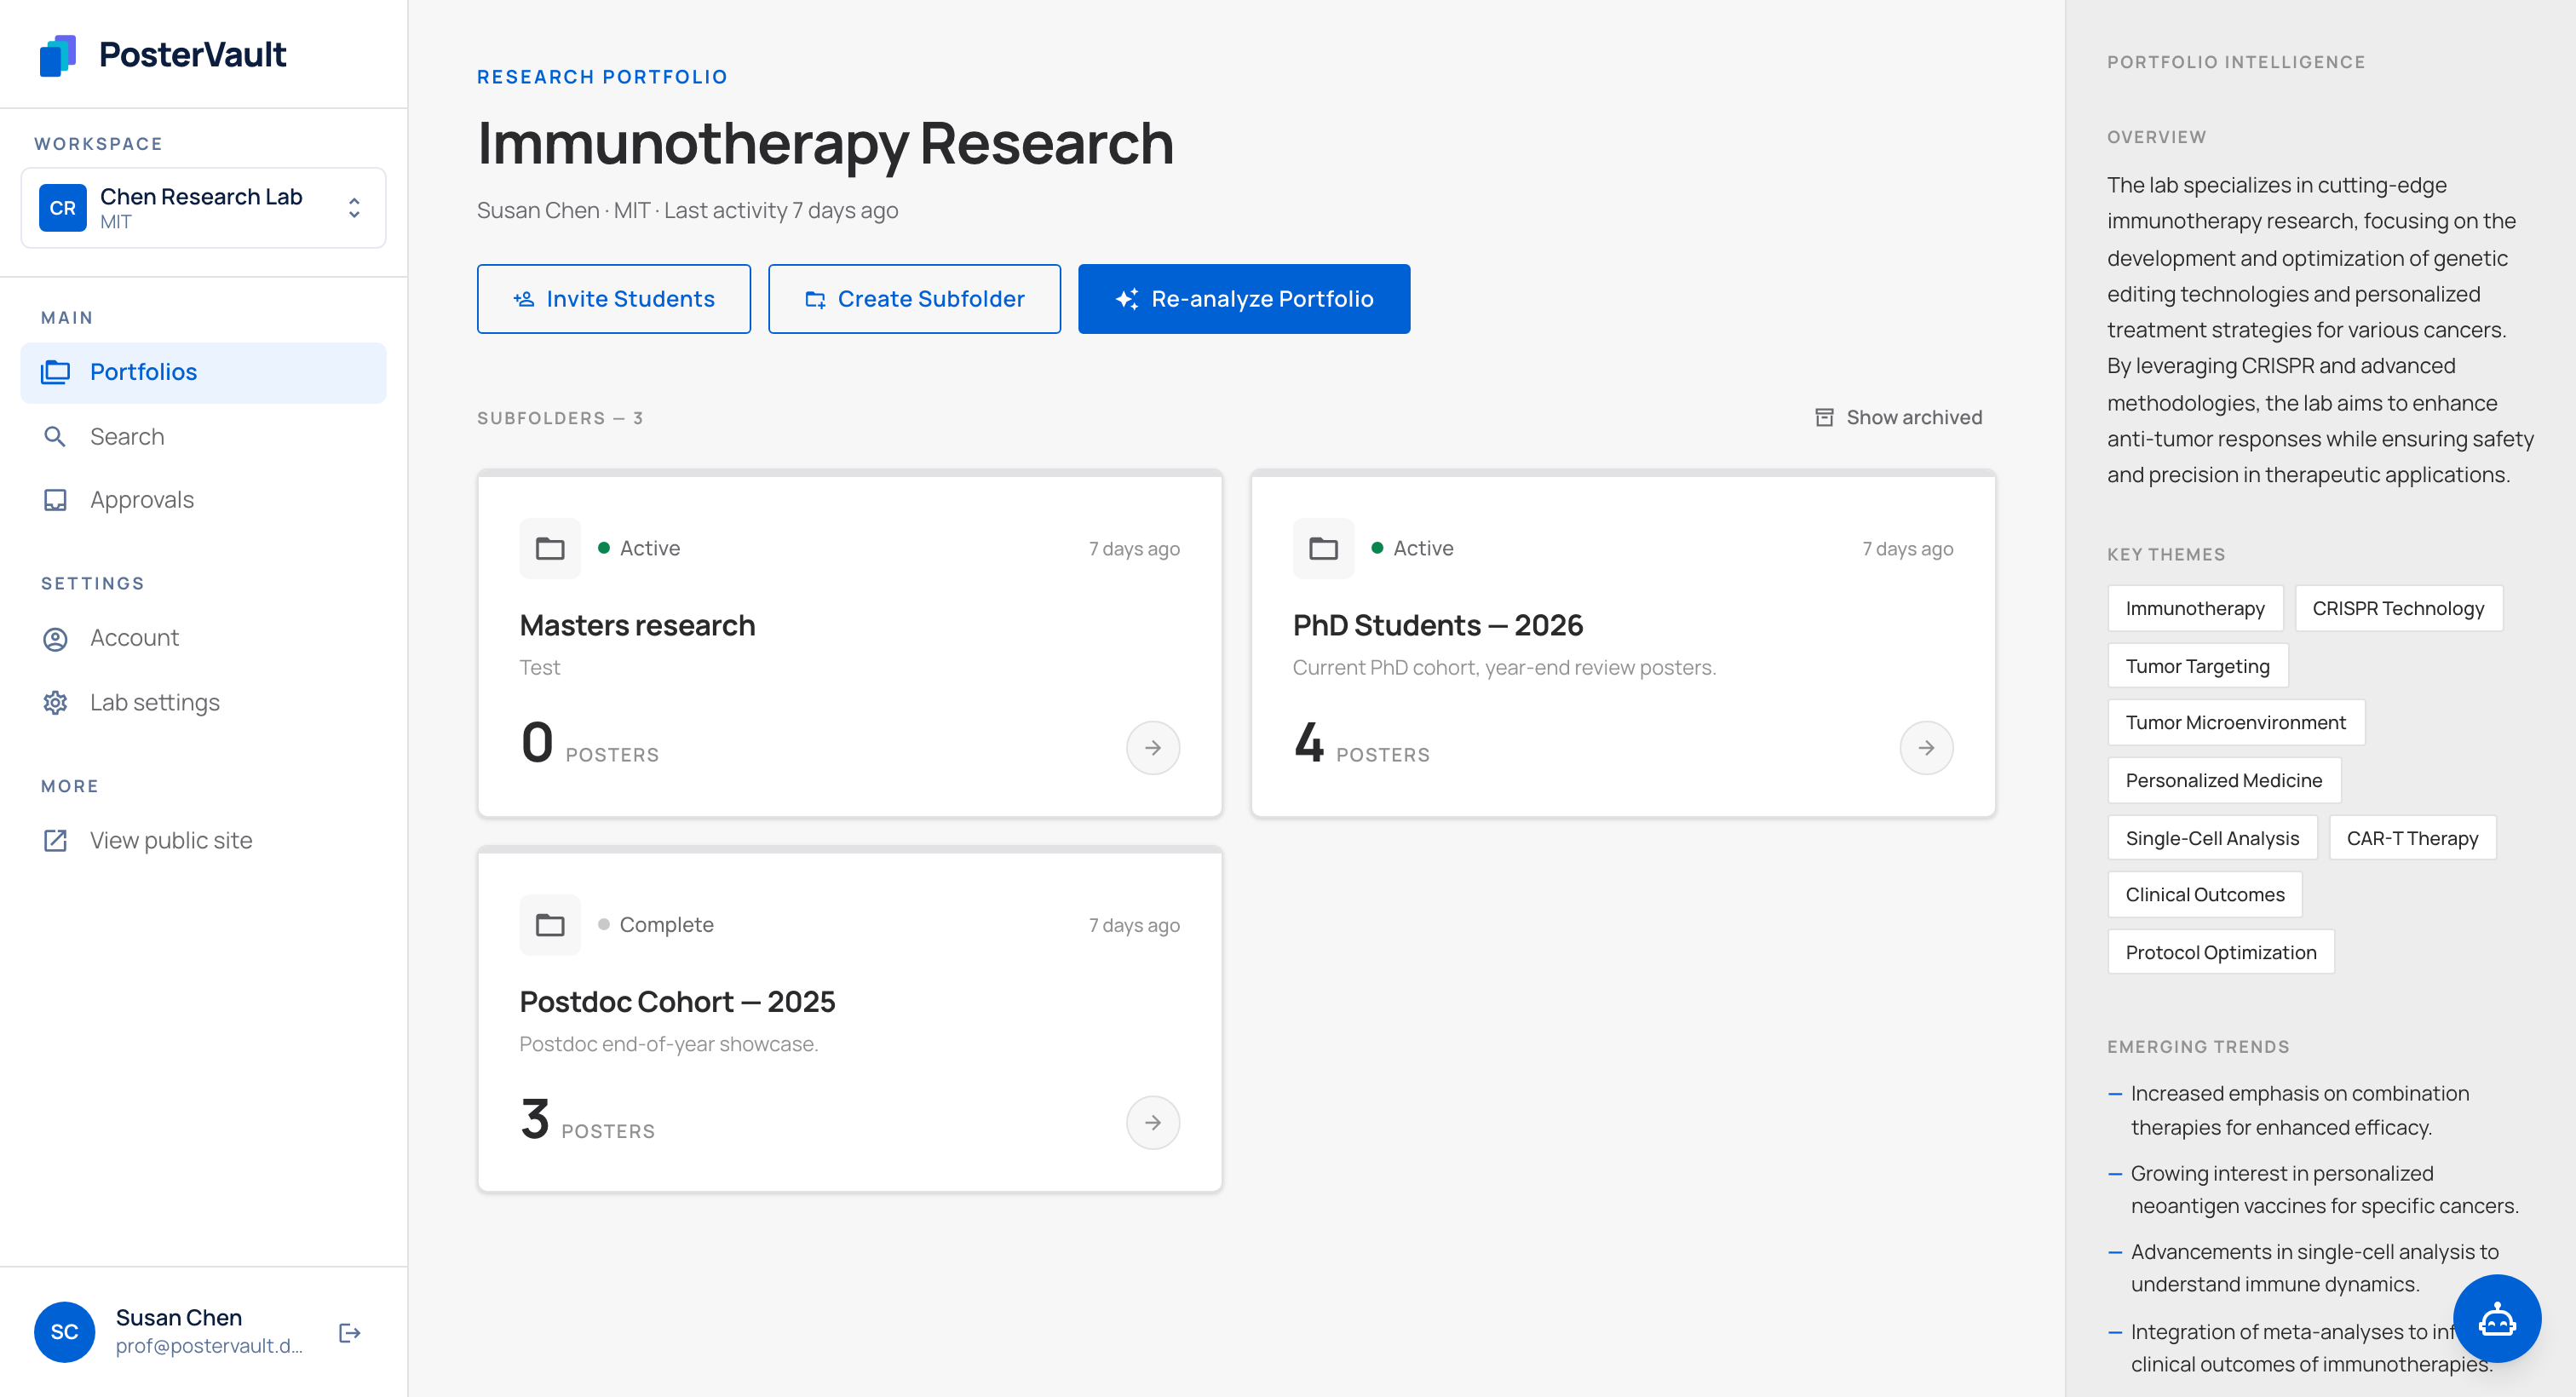This screenshot has height=1397, width=2576.
Task: Open the Chen Research Lab workspace switcher
Action: tap(203, 208)
